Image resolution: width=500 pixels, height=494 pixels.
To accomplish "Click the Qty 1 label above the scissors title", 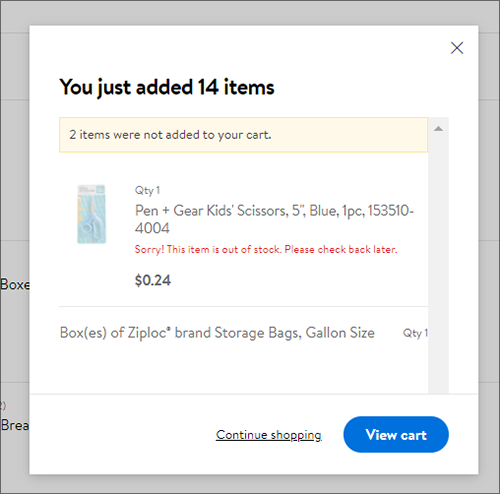I will [x=147, y=190].
